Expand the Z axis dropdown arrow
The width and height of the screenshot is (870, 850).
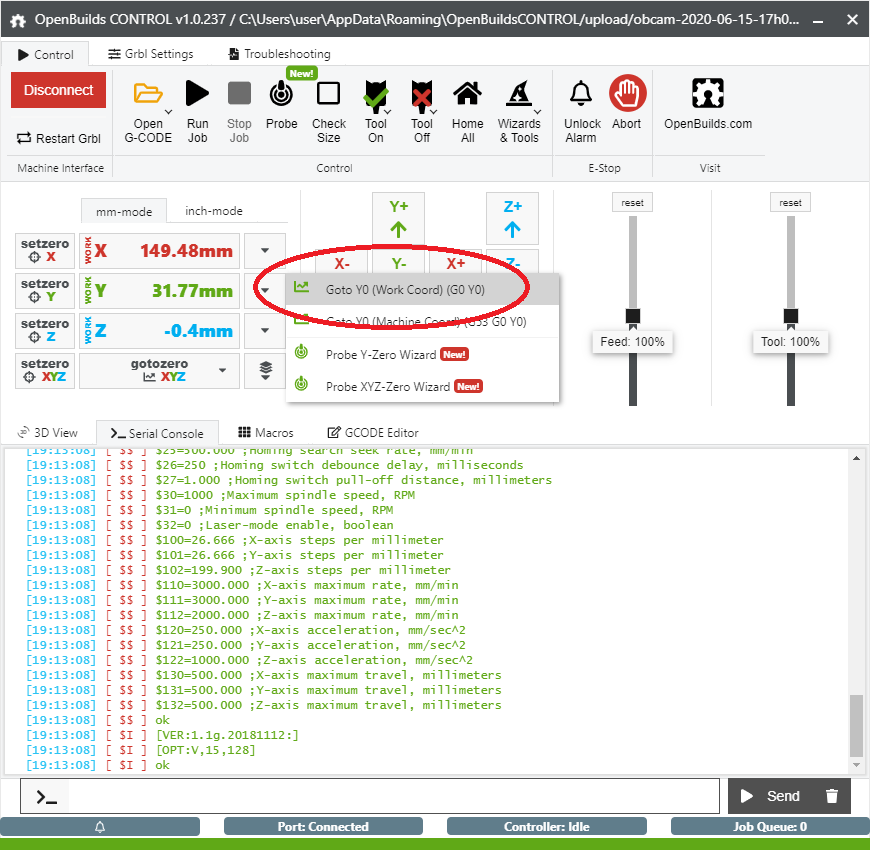[265, 330]
